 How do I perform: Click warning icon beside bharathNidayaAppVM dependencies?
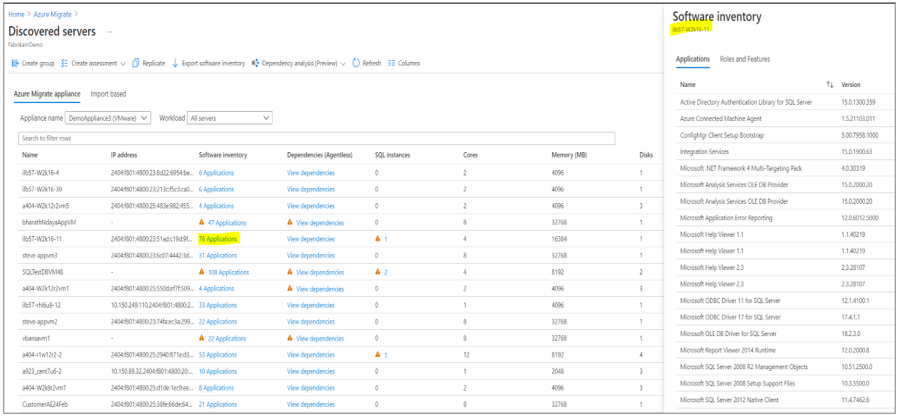point(290,222)
